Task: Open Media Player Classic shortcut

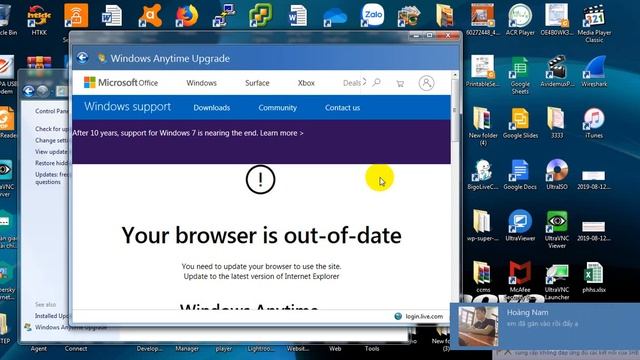Action: point(594,23)
